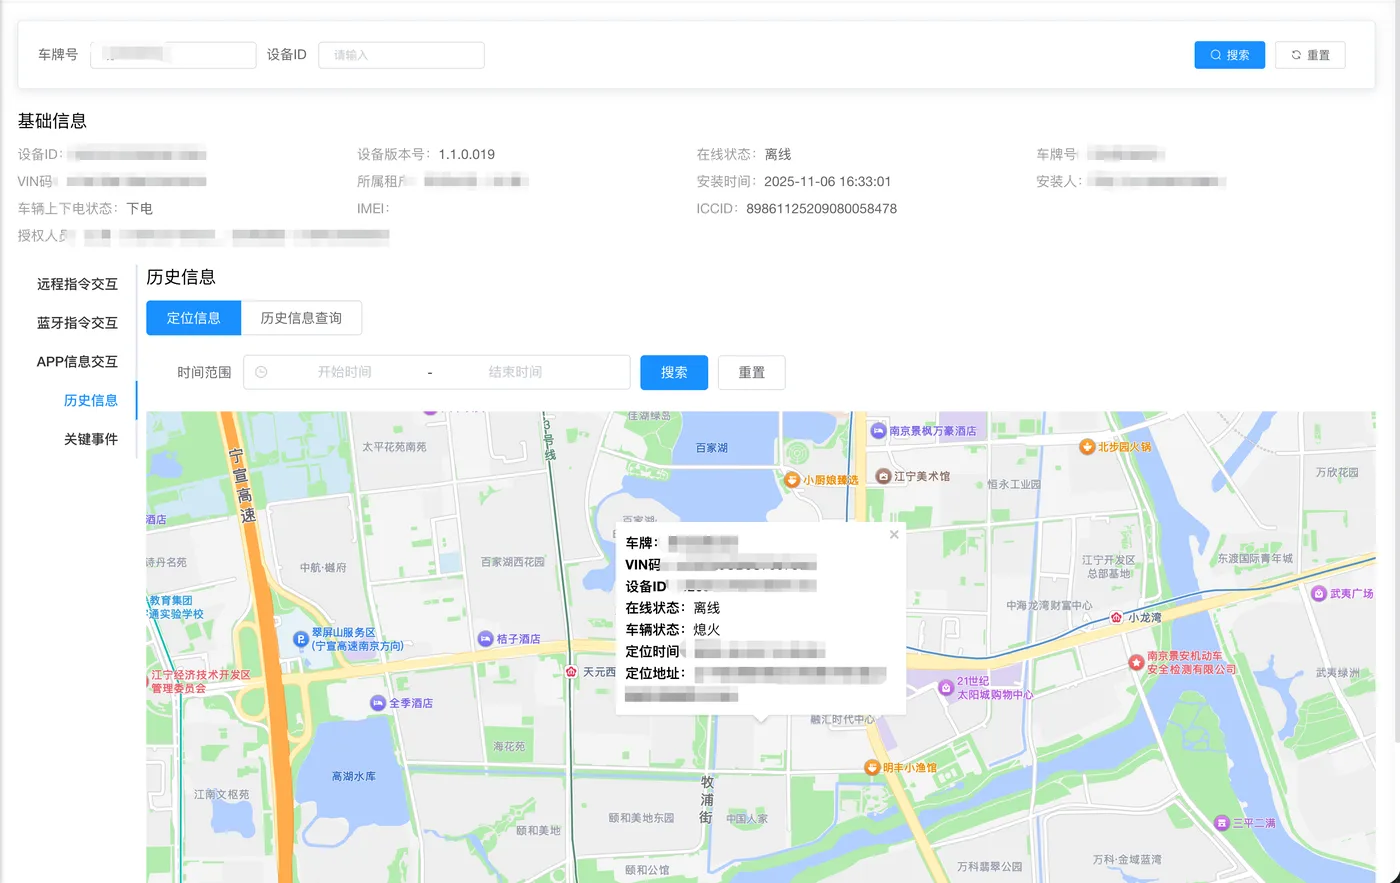Click the 中国人家 map label
Viewport: 1400px width, 883px height.
click(x=747, y=818)
